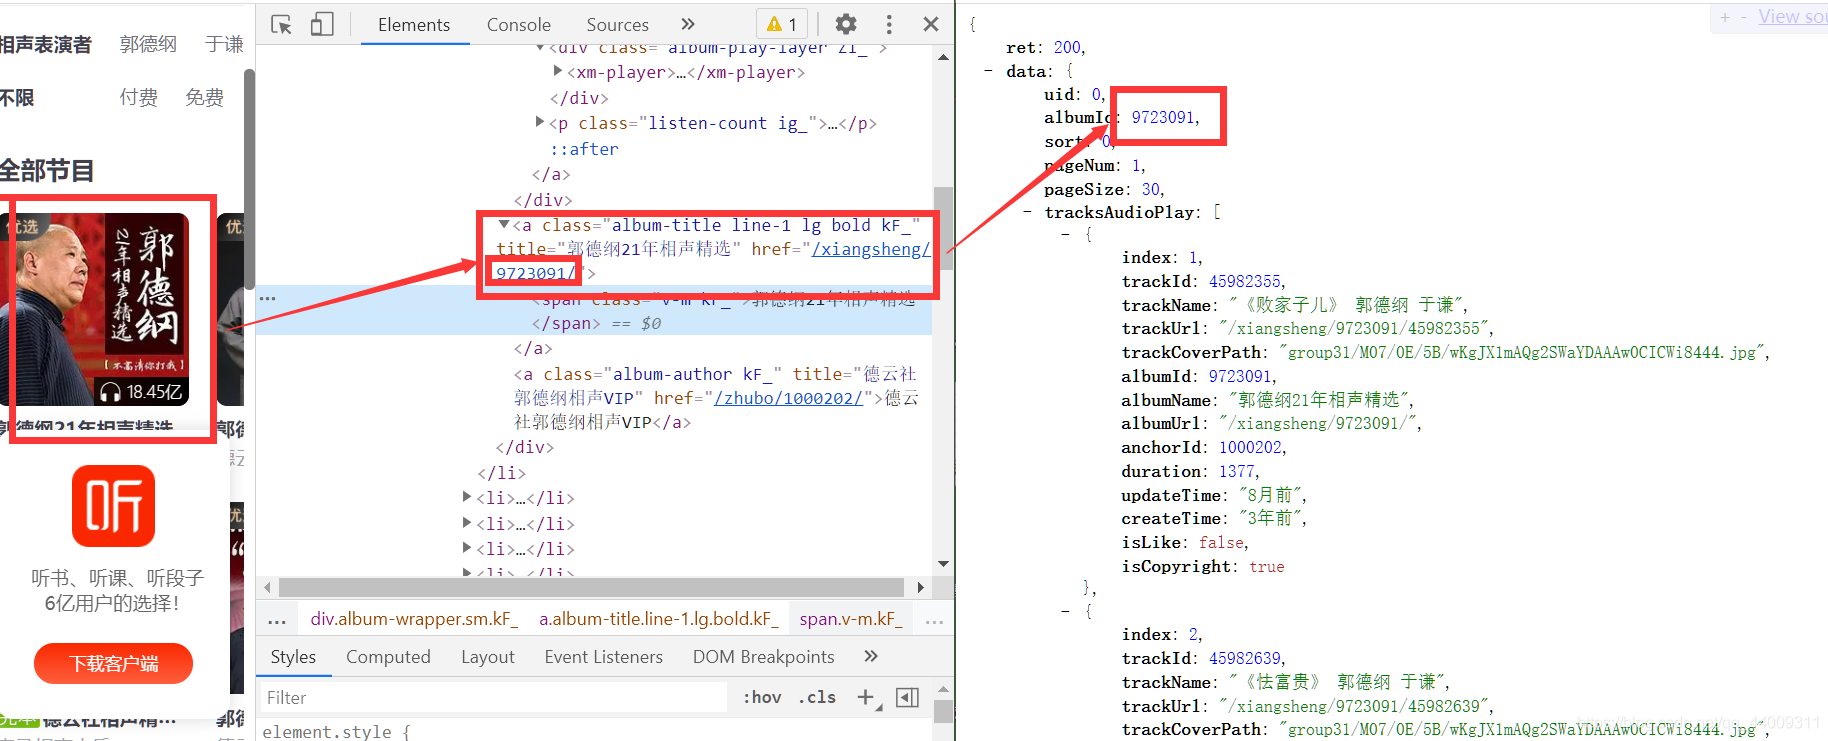Click the ::after pseudo-element row
The image size is (1828, 741).
click(x=585, y=148)
